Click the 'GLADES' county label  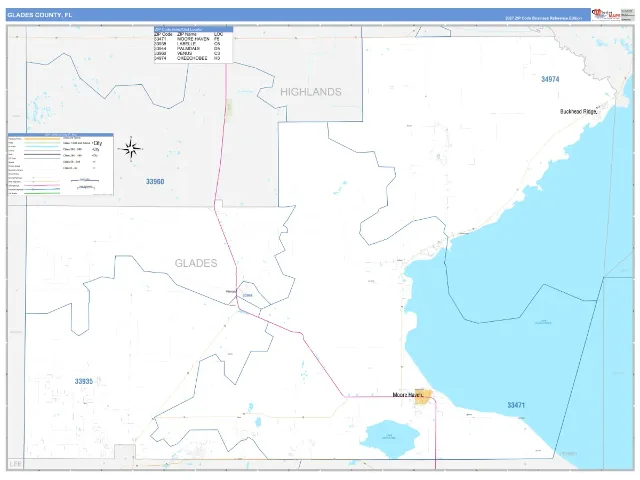click(x=196, y=263)
